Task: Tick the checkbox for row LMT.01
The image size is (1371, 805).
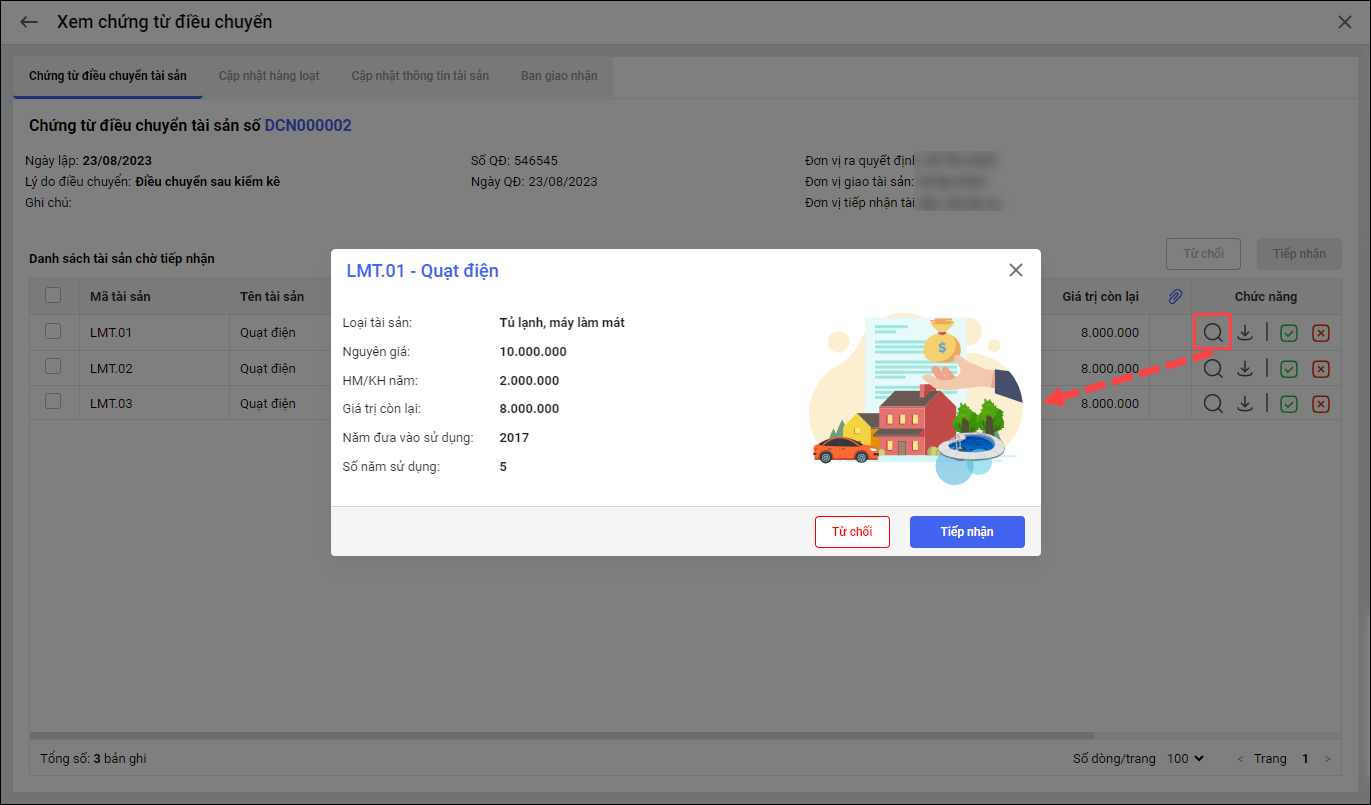Action: click(54, 331)
